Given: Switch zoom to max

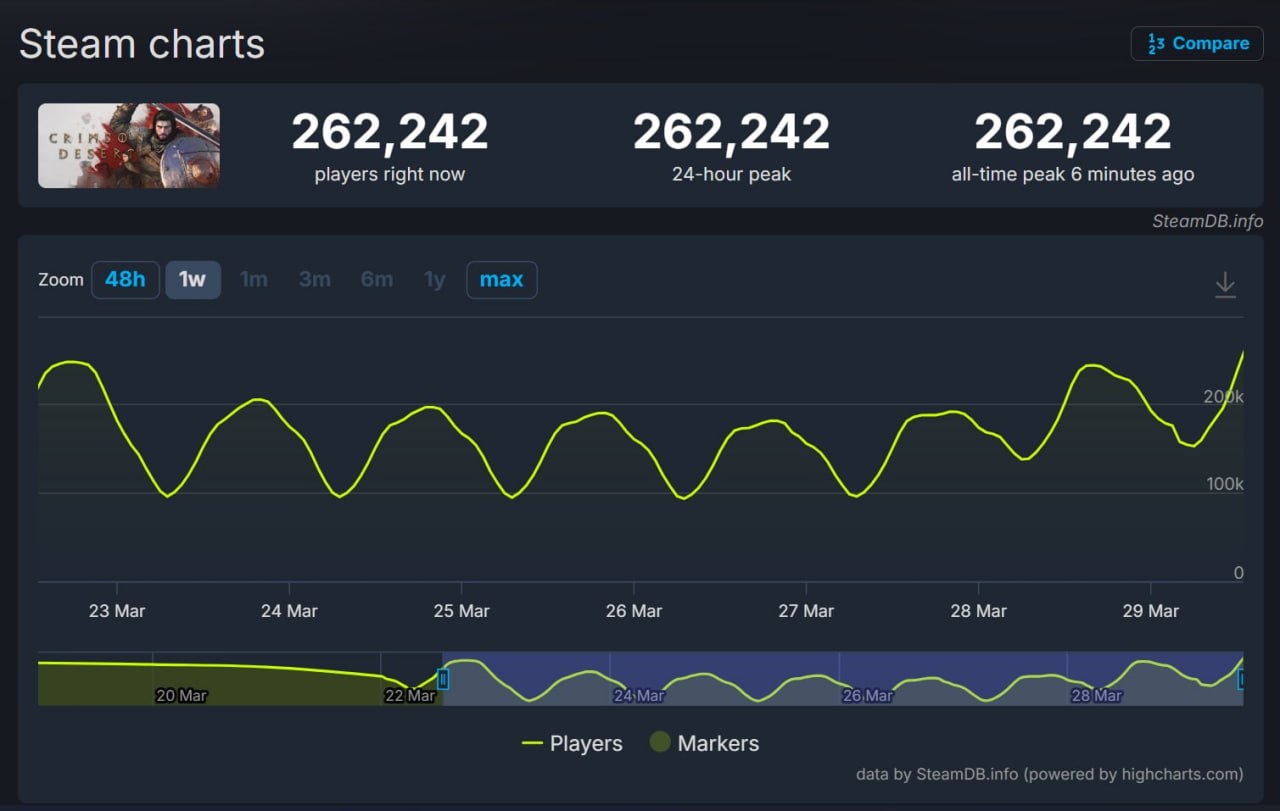Looking at the screenshot, I should (x=501, y=280).
